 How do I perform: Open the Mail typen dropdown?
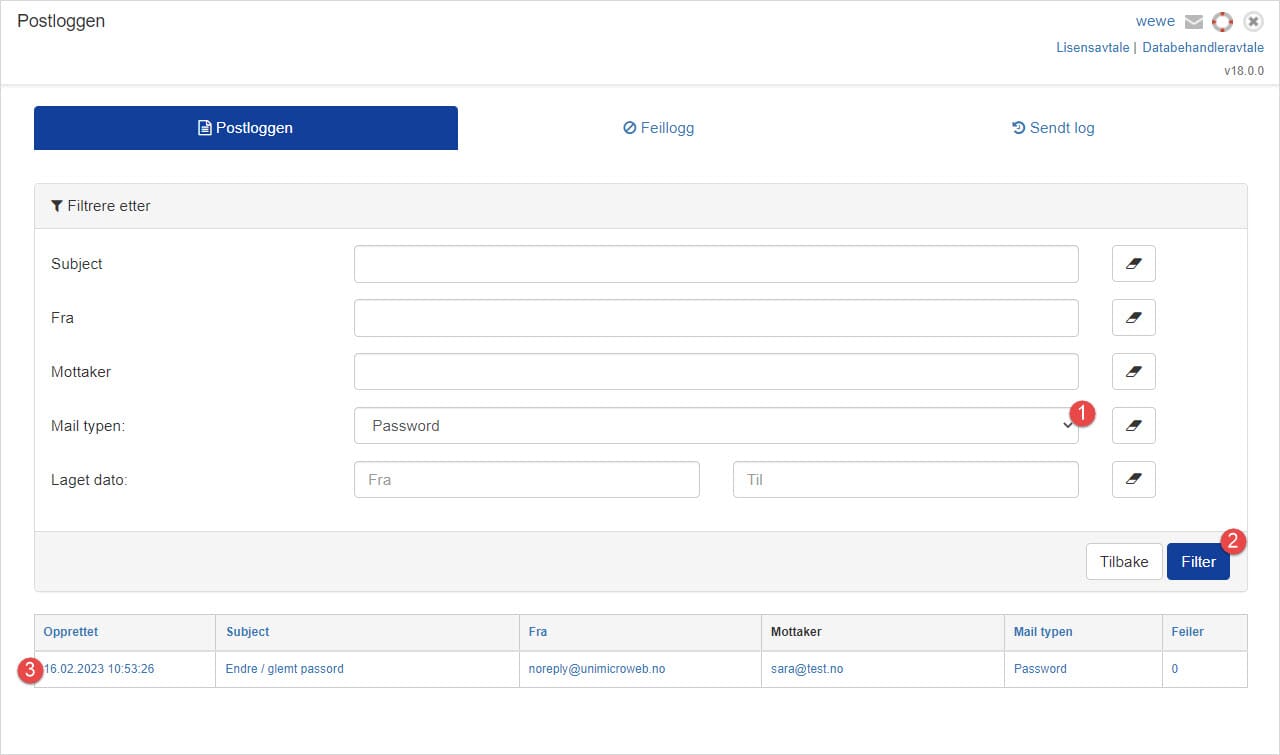pyautogui.click(x=715, y=426)
